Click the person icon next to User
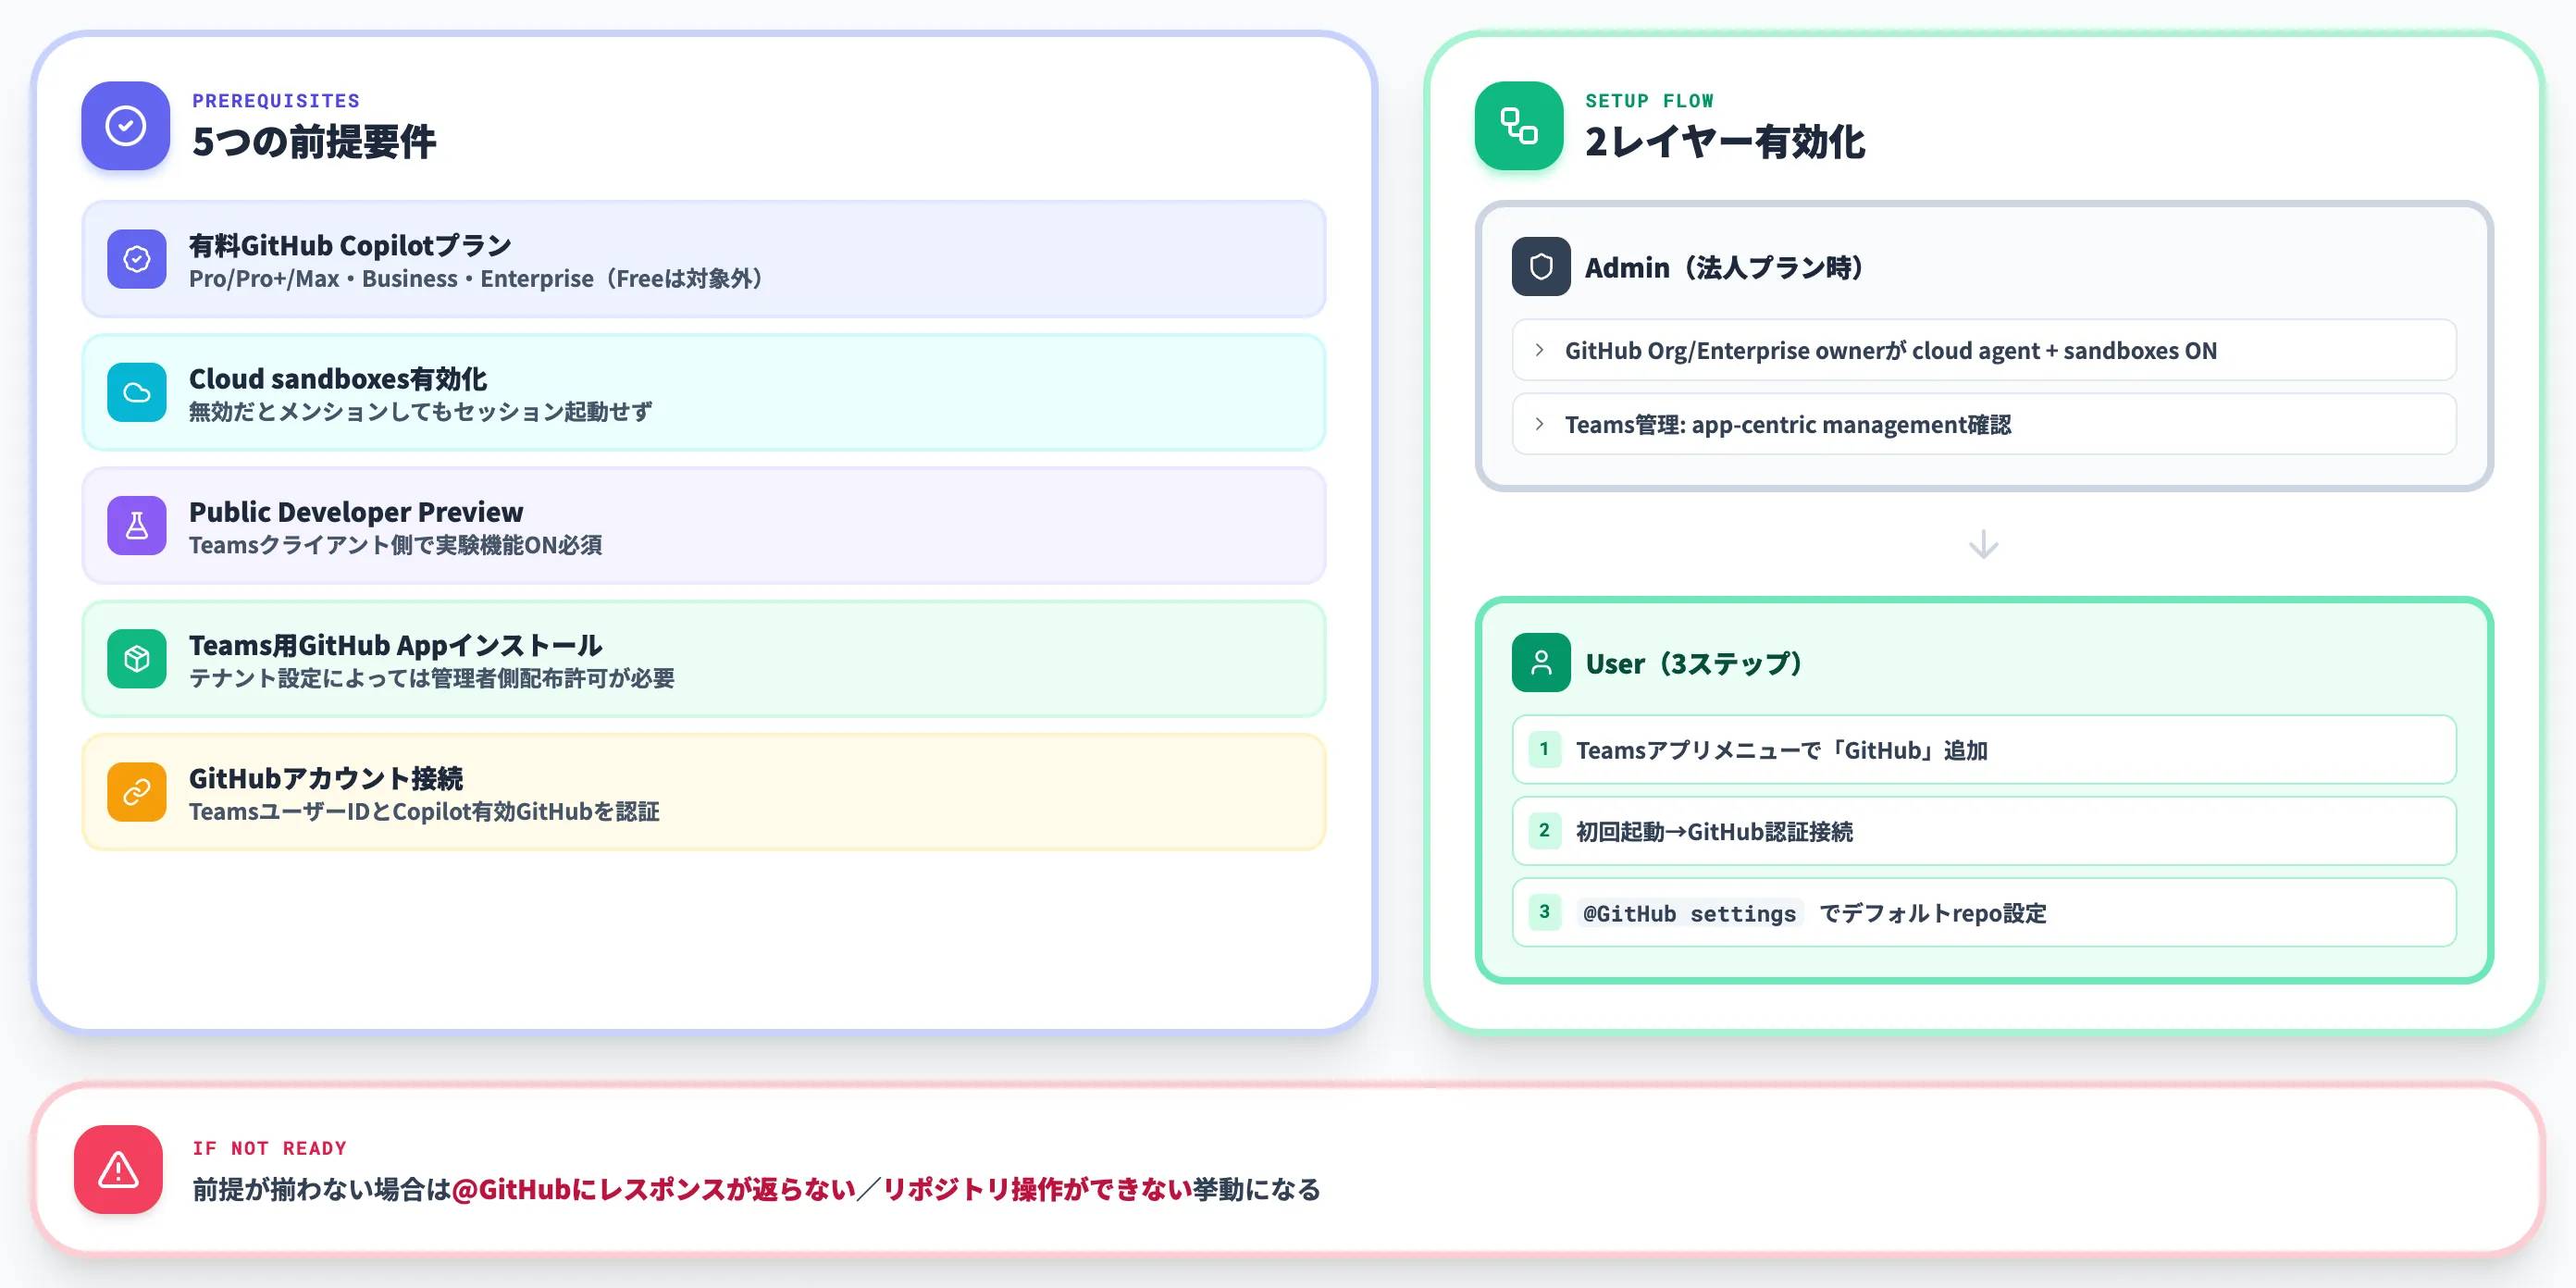The image size is (2576, 1288). [x=1541, y=663]
